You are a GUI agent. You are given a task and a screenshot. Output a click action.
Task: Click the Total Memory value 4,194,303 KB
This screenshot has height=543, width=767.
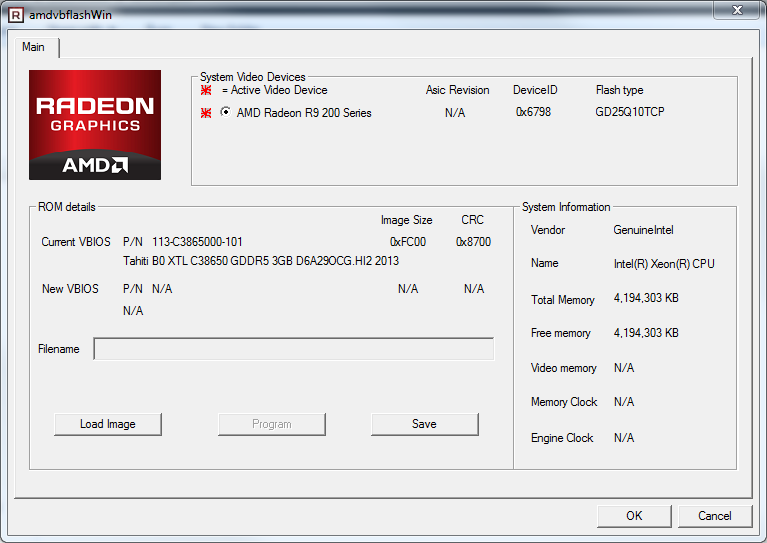(646, 298)
